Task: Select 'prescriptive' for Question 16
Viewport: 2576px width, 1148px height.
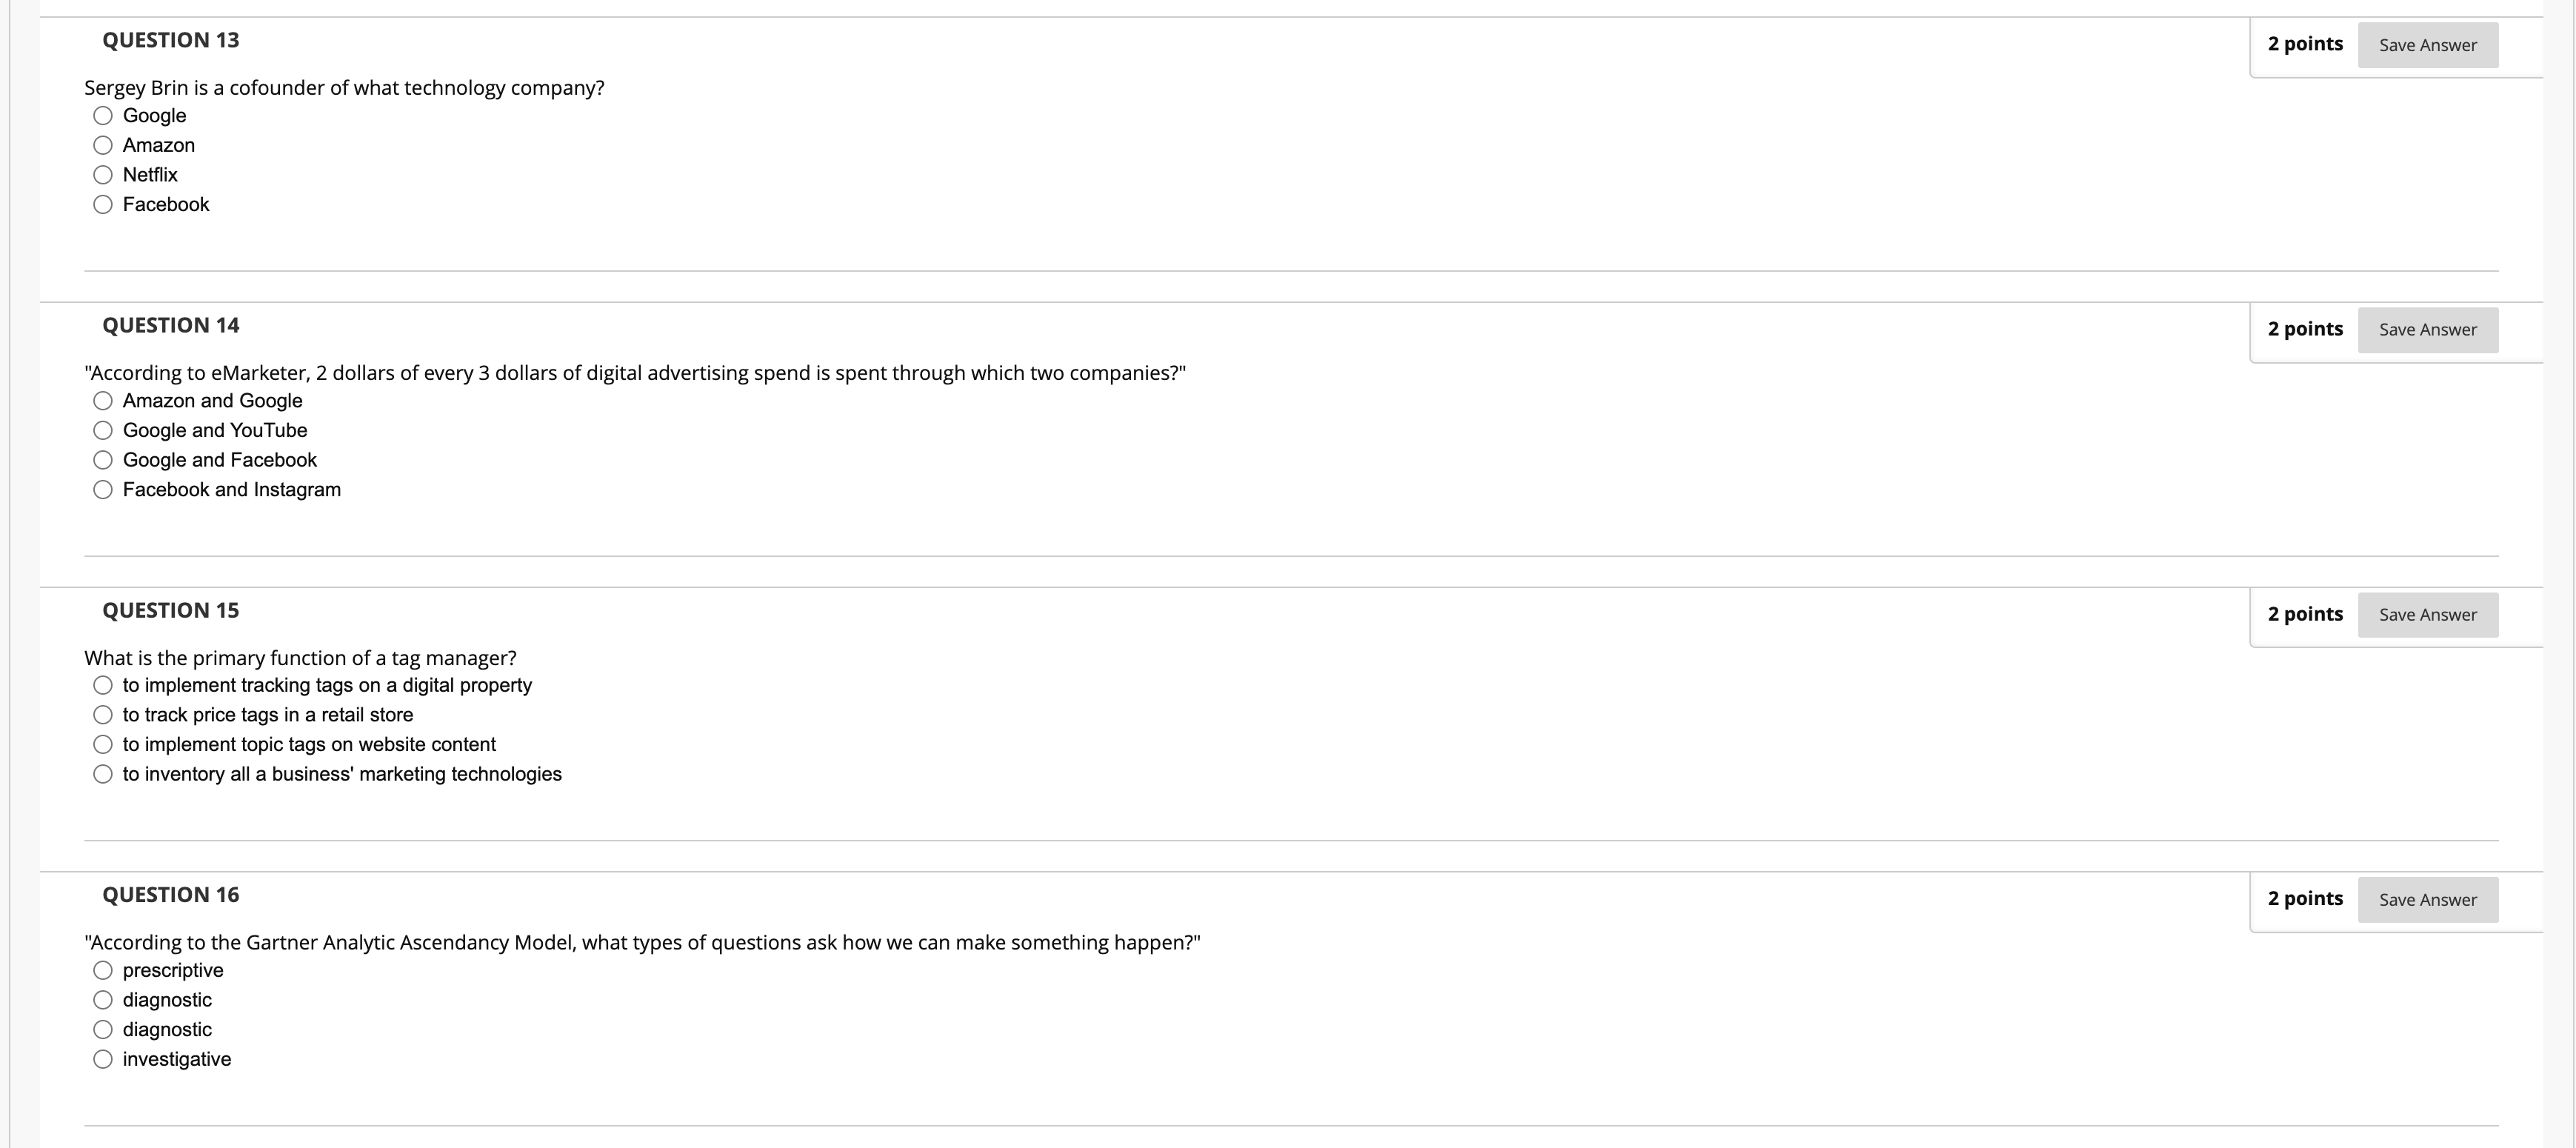Action: [x=103, y=969]
